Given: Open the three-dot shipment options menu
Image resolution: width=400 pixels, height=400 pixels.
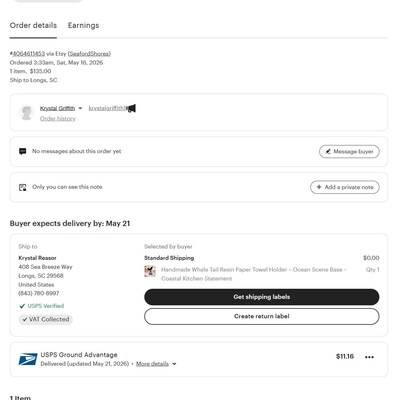Looking at the screenshot, I should click(x=369, y=357).
